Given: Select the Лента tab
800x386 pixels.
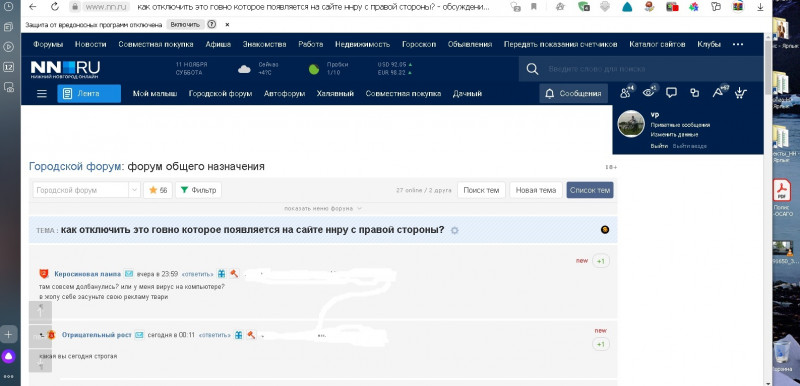Looking at the screenshot, I should tap(89, 94).
